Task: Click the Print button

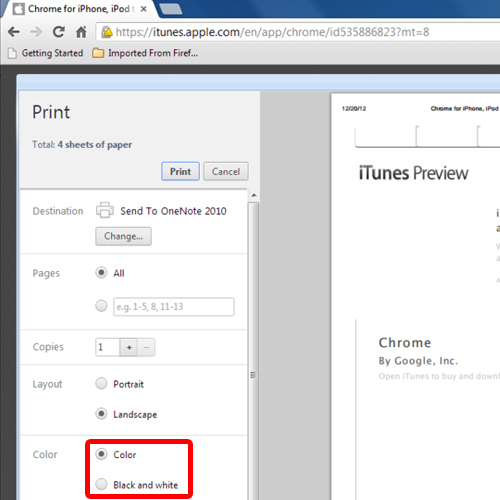Action: pyautogui.click(x=180, y=171)
